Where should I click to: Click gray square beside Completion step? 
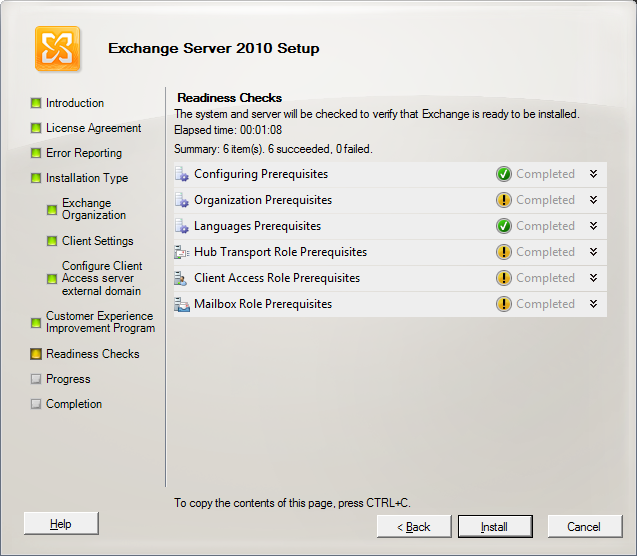(x=36, y=404)
